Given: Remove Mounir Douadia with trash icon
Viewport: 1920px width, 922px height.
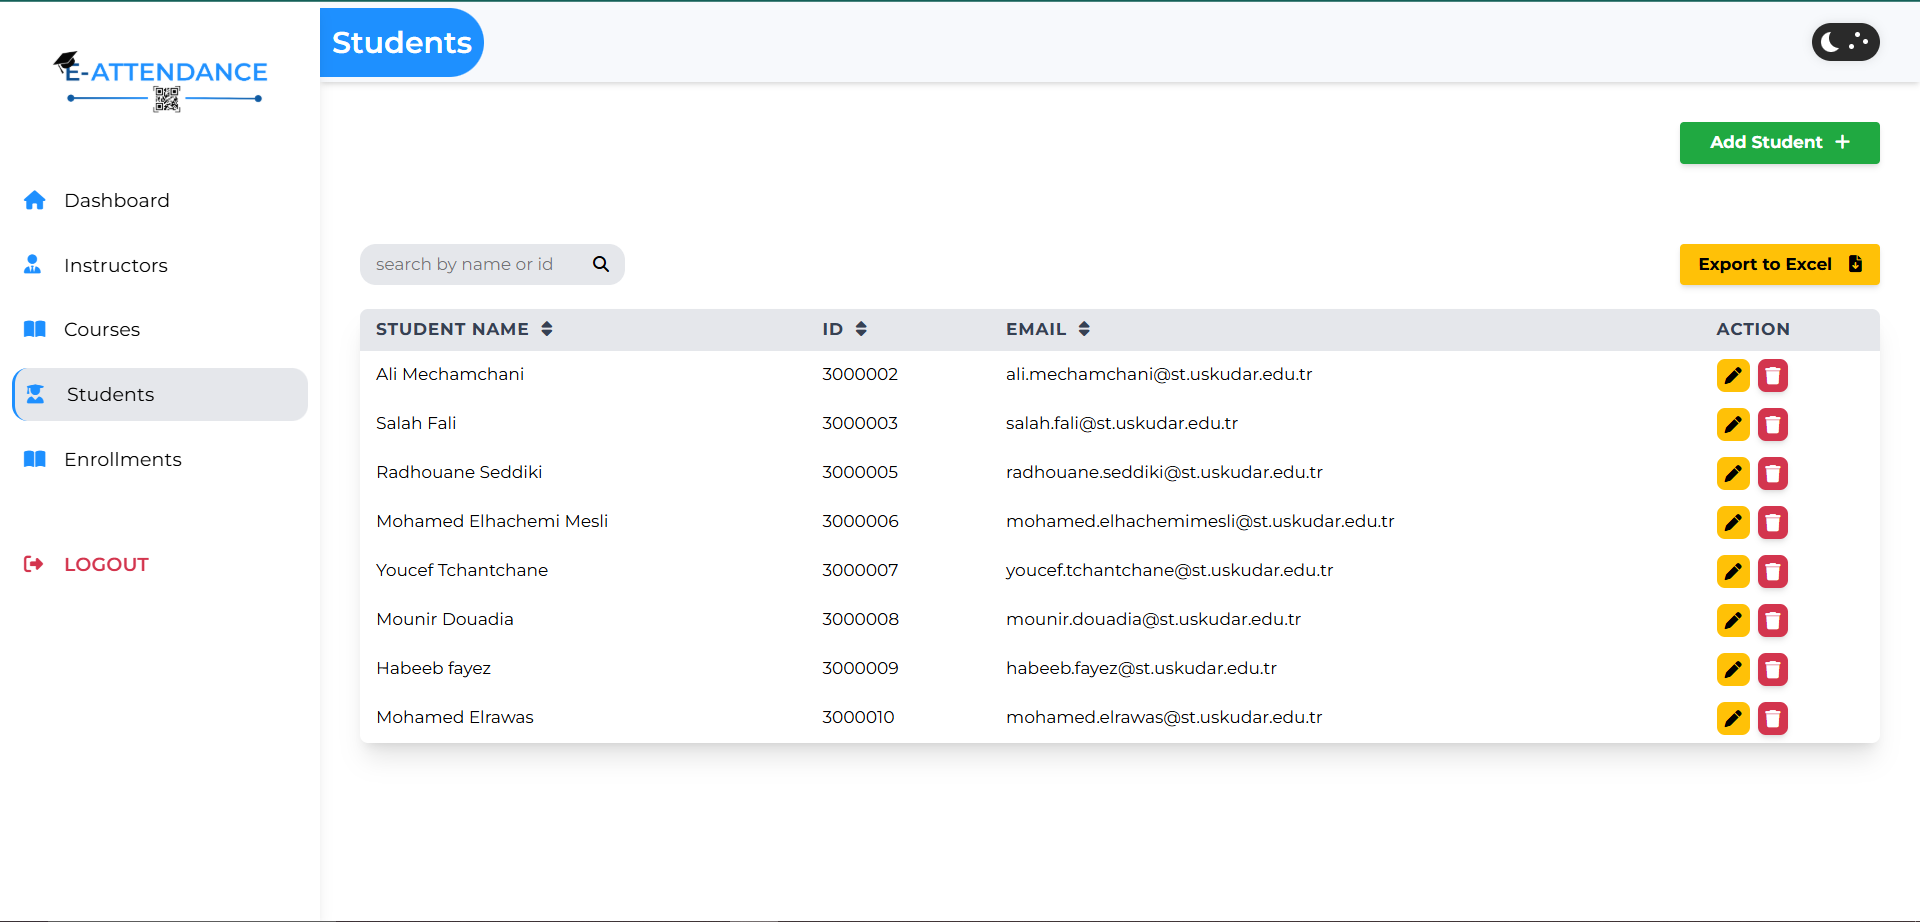Looking at the screenshot, I should pyautogui.click(x=1772, y=621).
